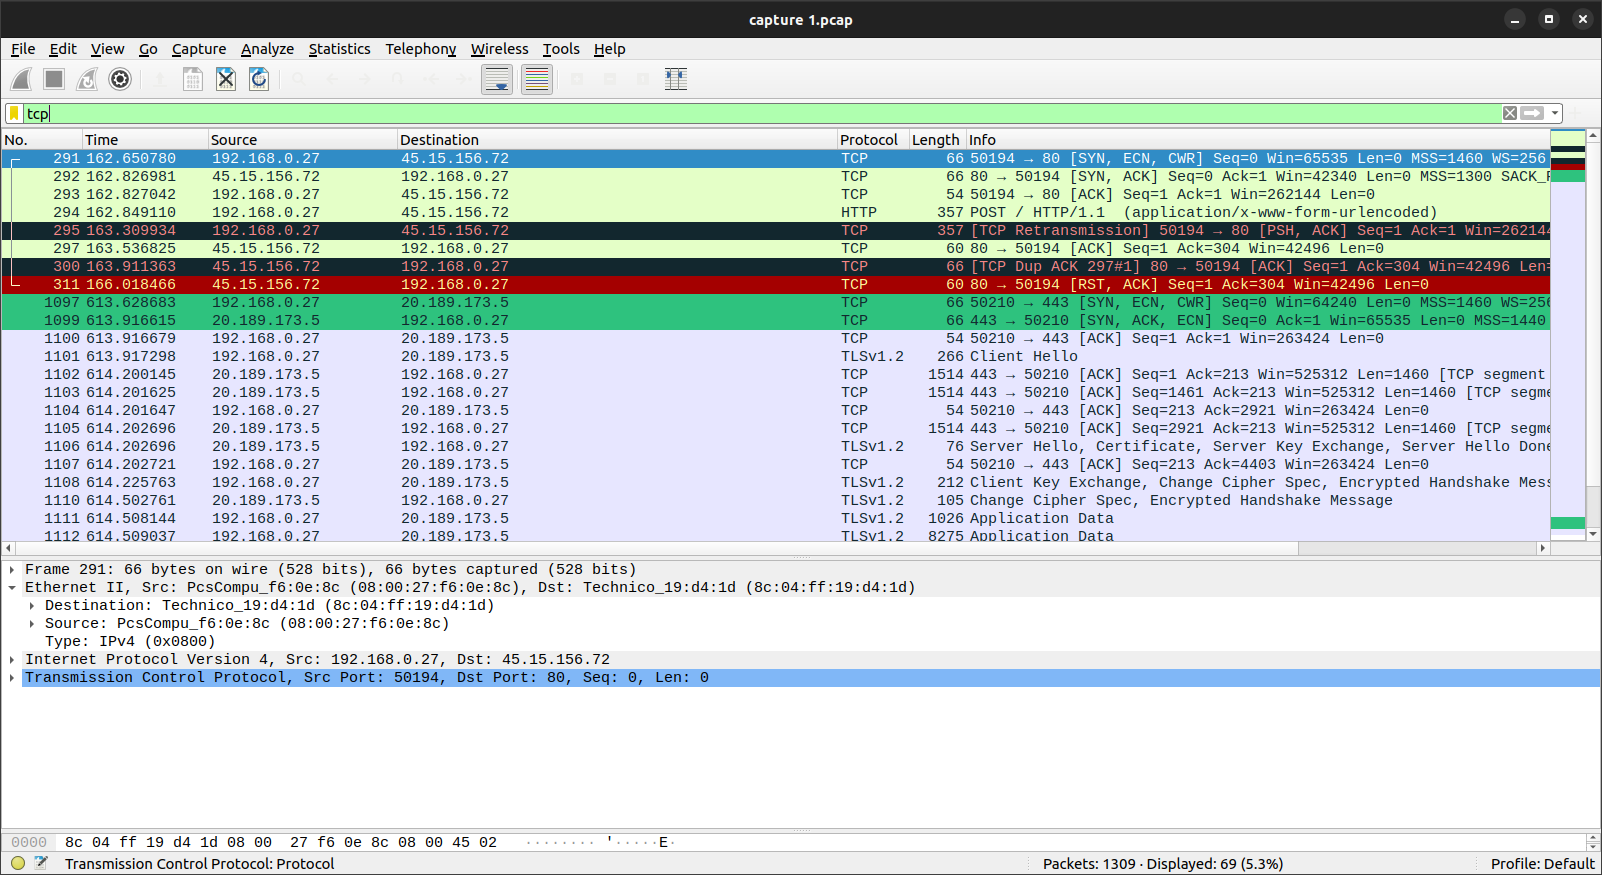1602x875 pixels.
Task: Expand the Internet Protocol Version 4 node
Action: [12, 660]
